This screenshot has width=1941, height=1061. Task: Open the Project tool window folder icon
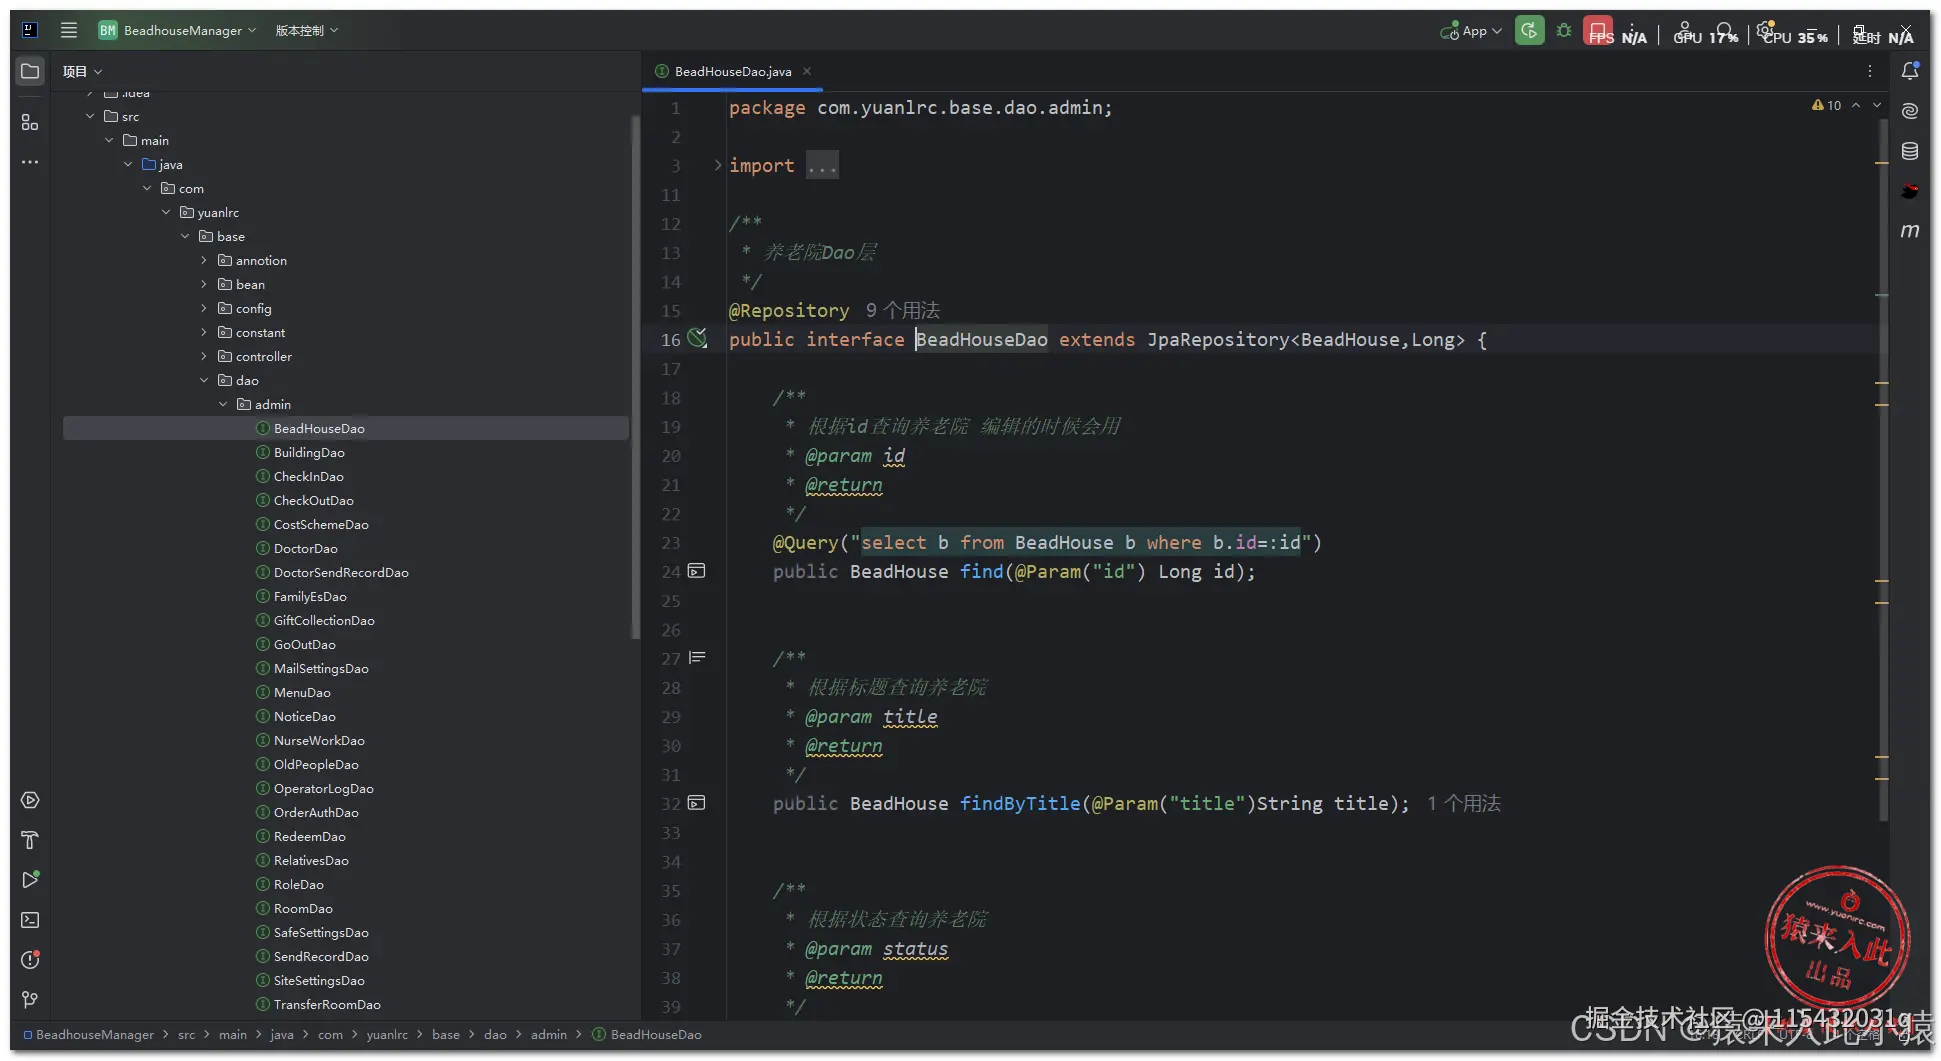point(30,71)
